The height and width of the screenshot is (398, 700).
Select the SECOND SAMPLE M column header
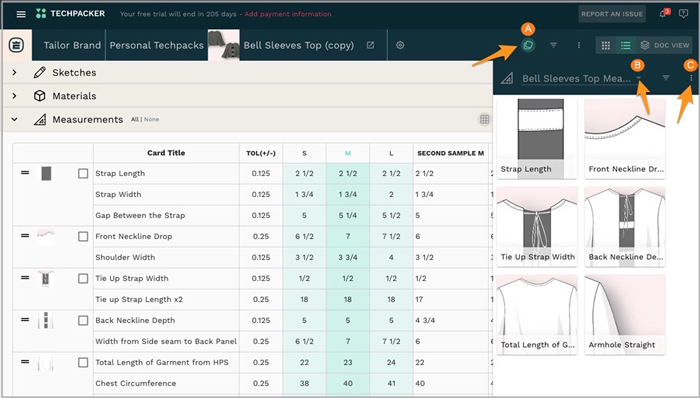coord(450,153)
